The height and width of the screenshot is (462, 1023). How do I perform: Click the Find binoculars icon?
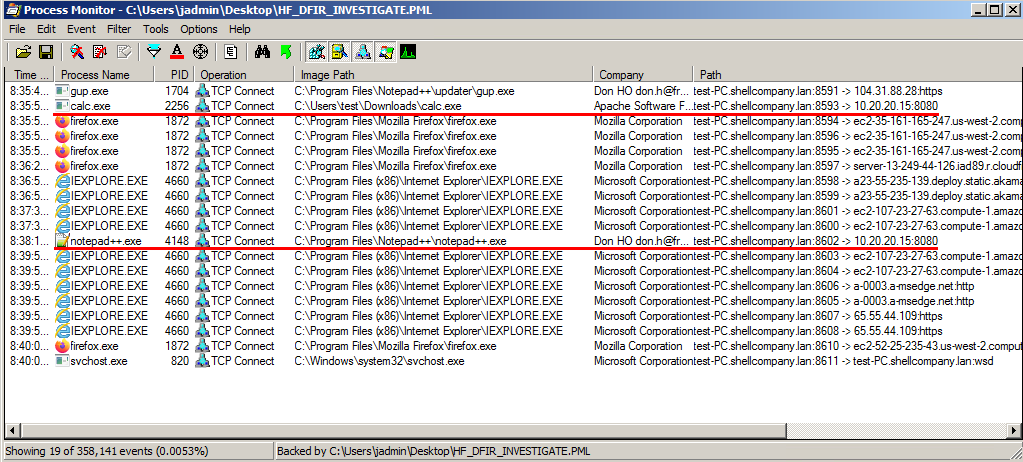coord(263,51)
